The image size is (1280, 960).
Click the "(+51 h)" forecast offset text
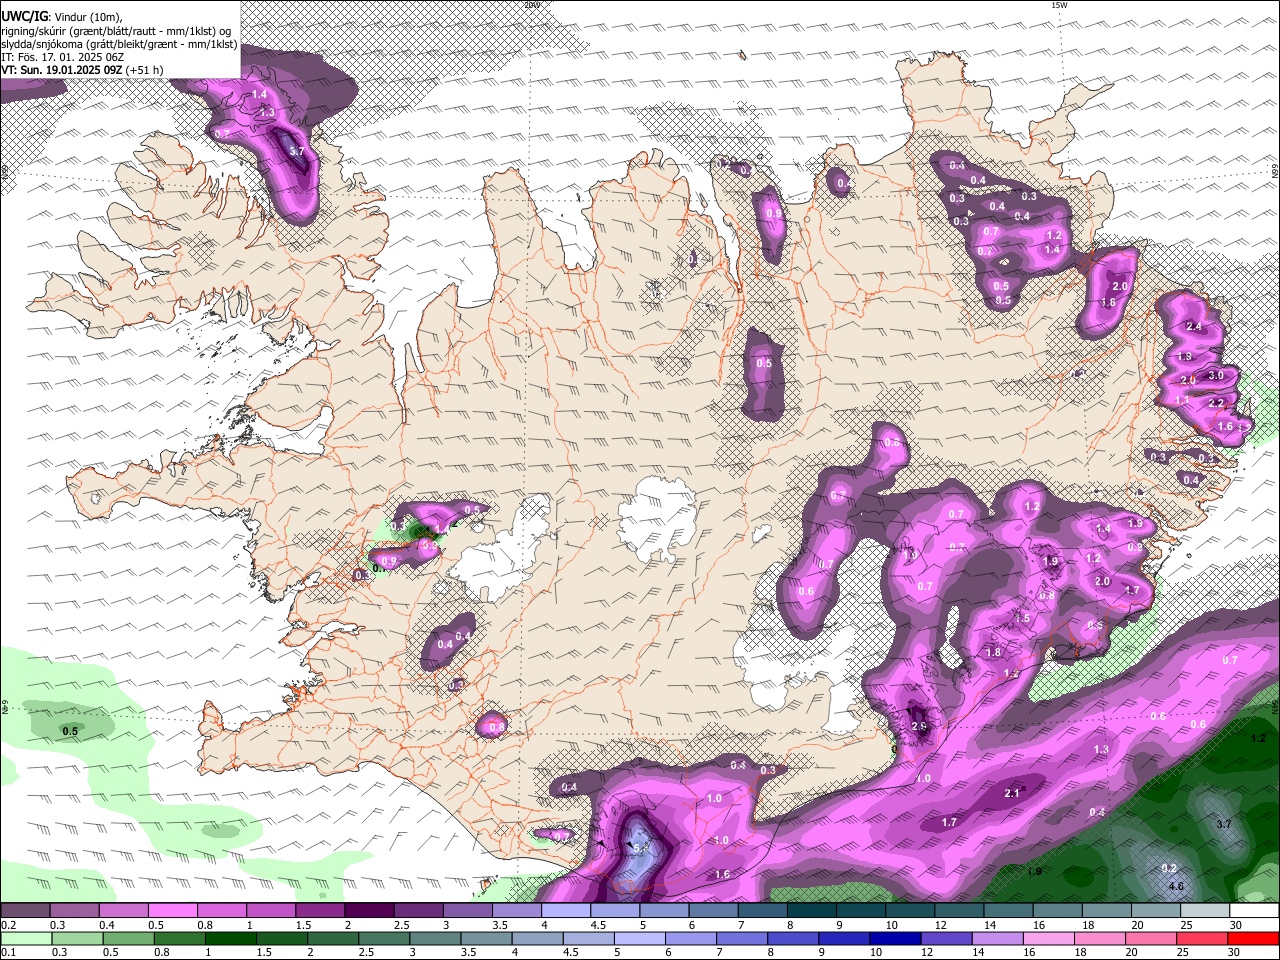point(145,70)
